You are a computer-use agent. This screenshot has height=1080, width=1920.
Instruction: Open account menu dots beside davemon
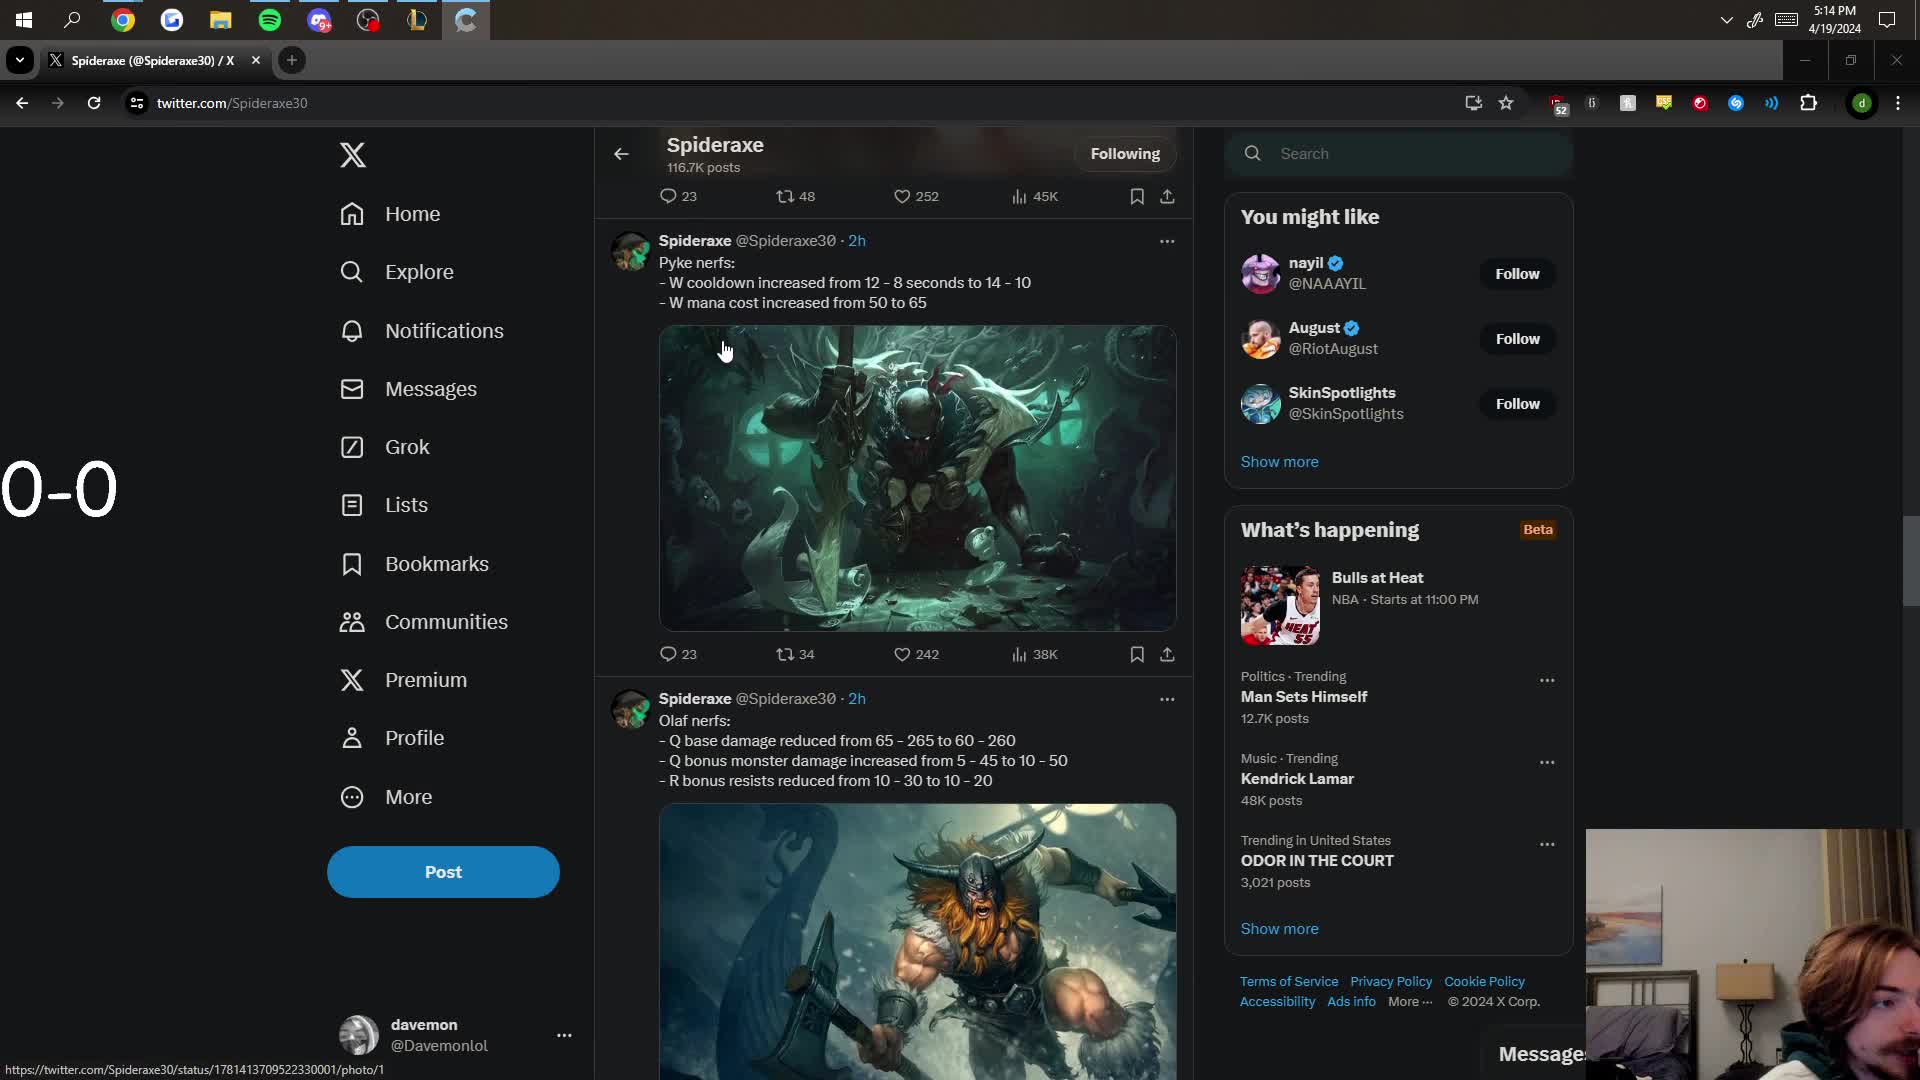coord(564,1035)
